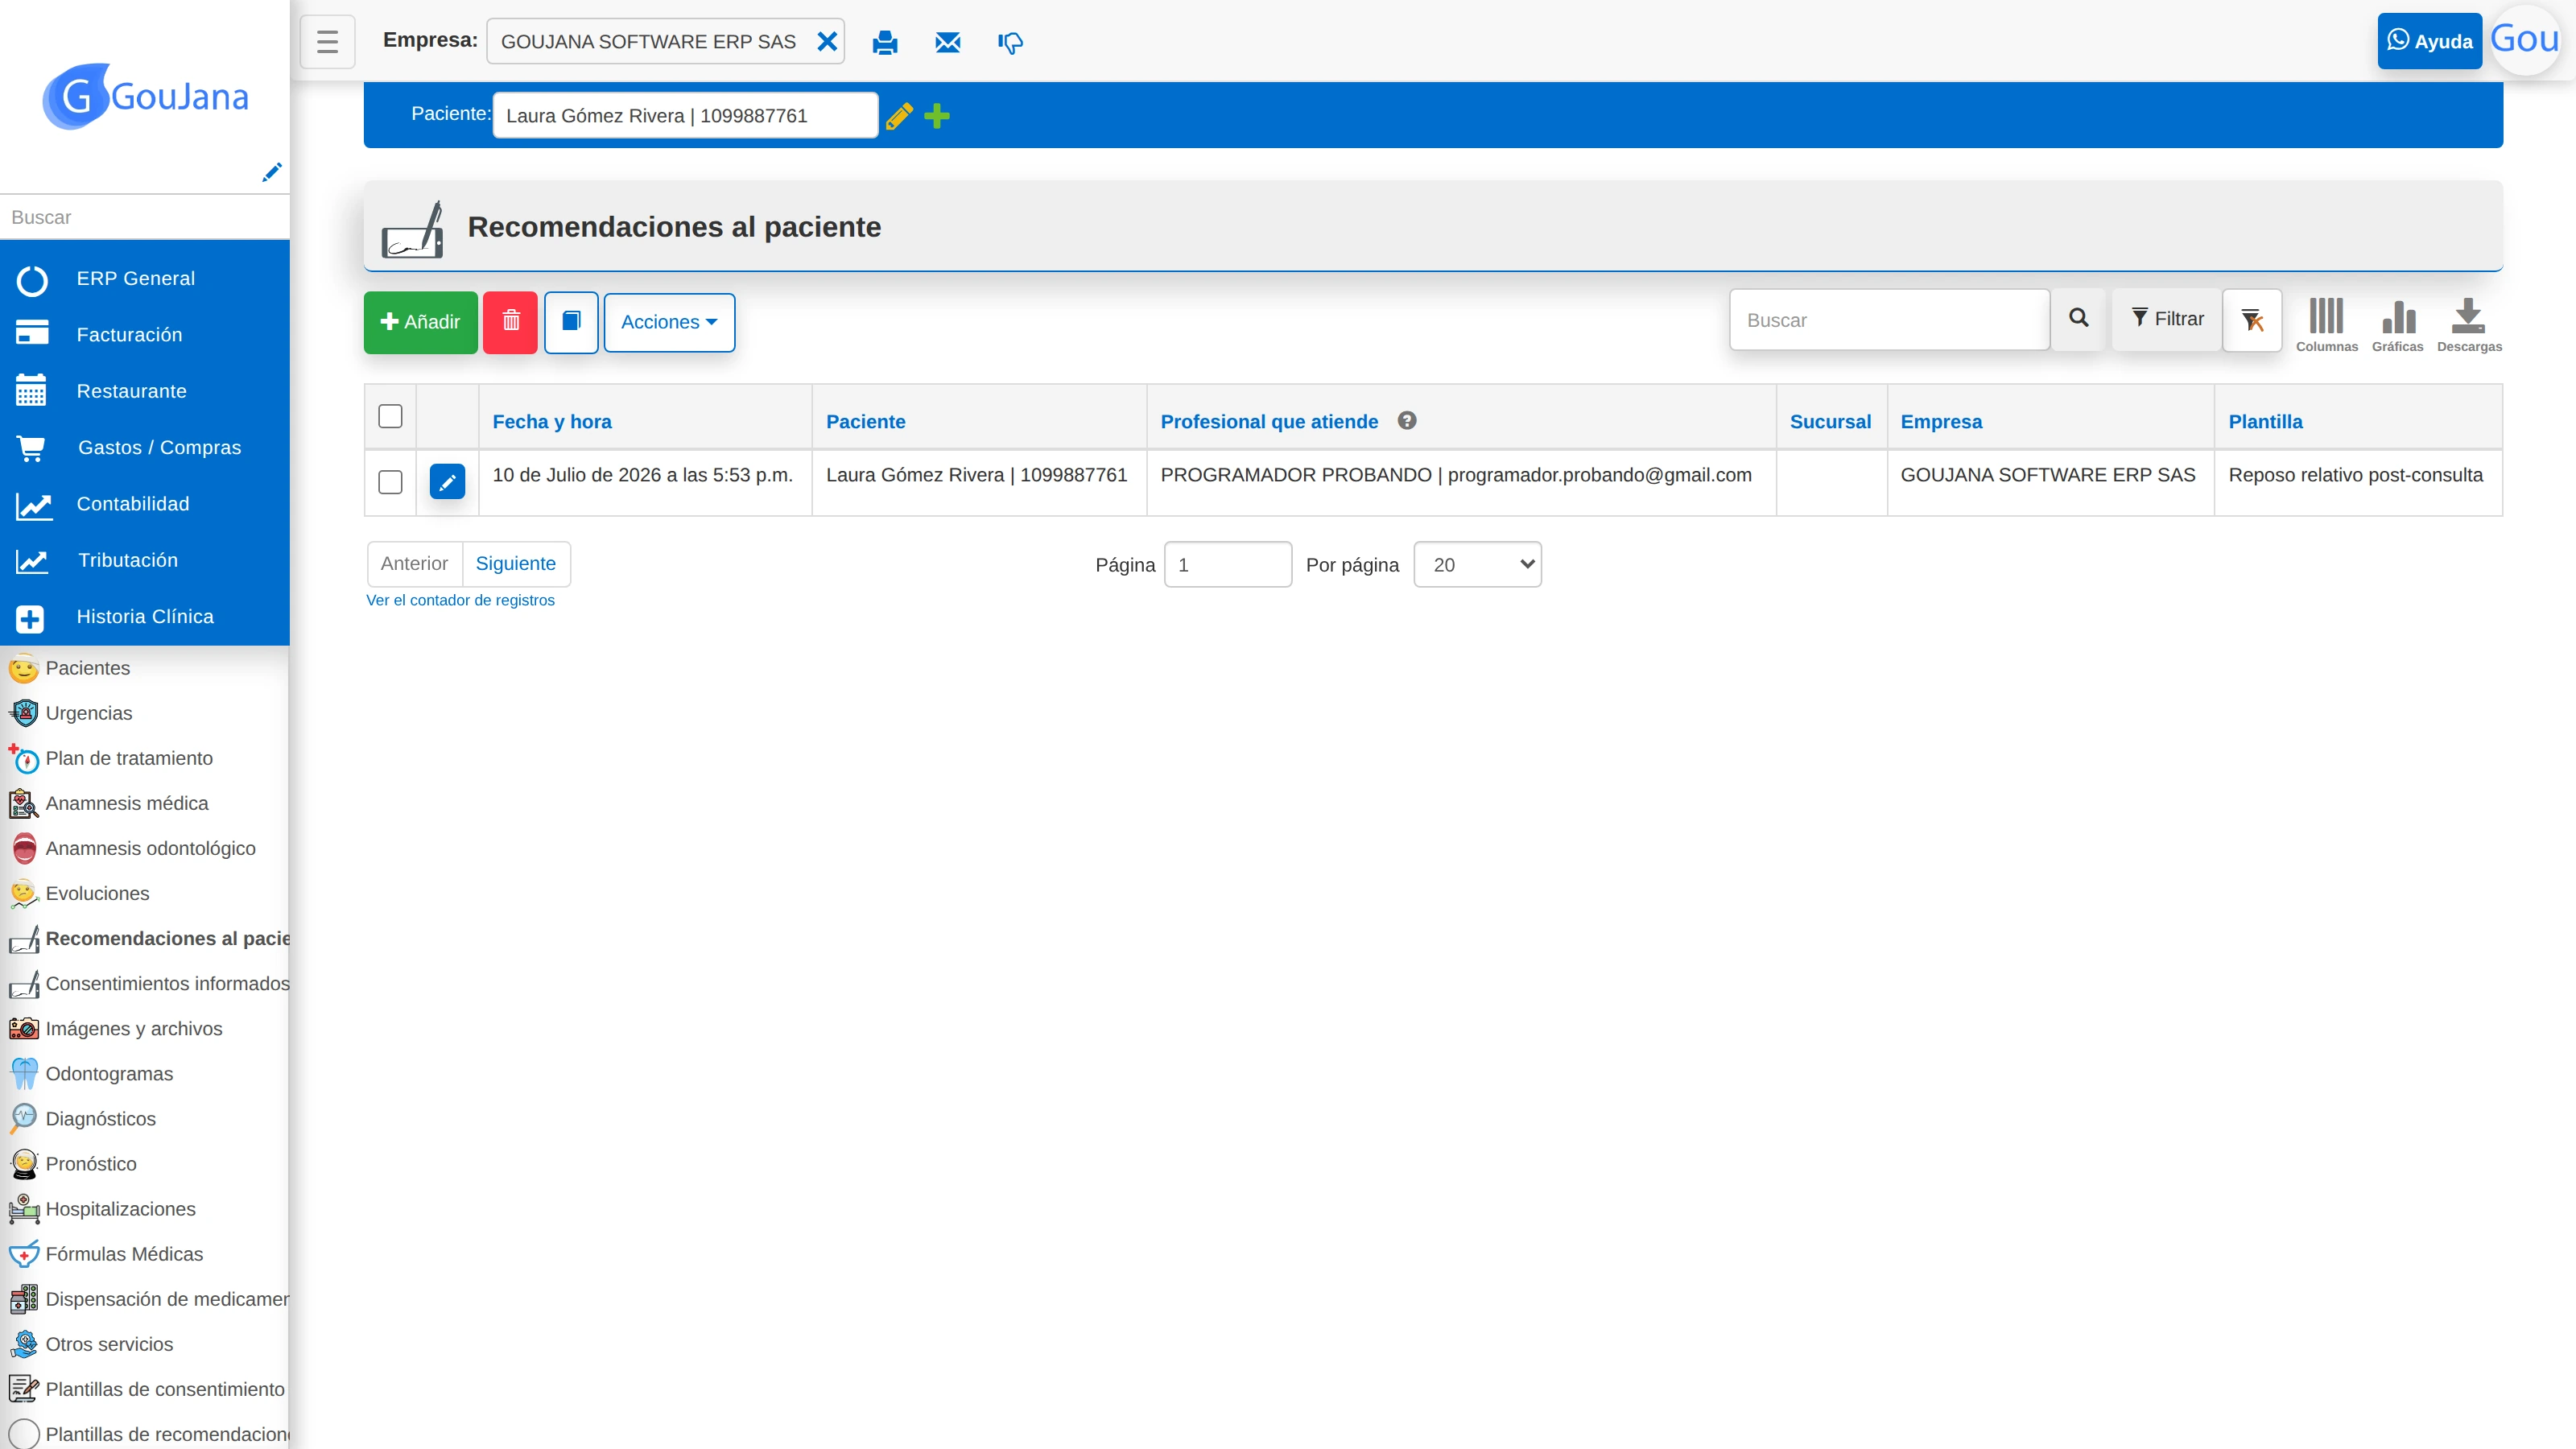Screen dimensions: 2576x1449
Task: Clear filters with the crossed funnel icon
Action: 2252,320
